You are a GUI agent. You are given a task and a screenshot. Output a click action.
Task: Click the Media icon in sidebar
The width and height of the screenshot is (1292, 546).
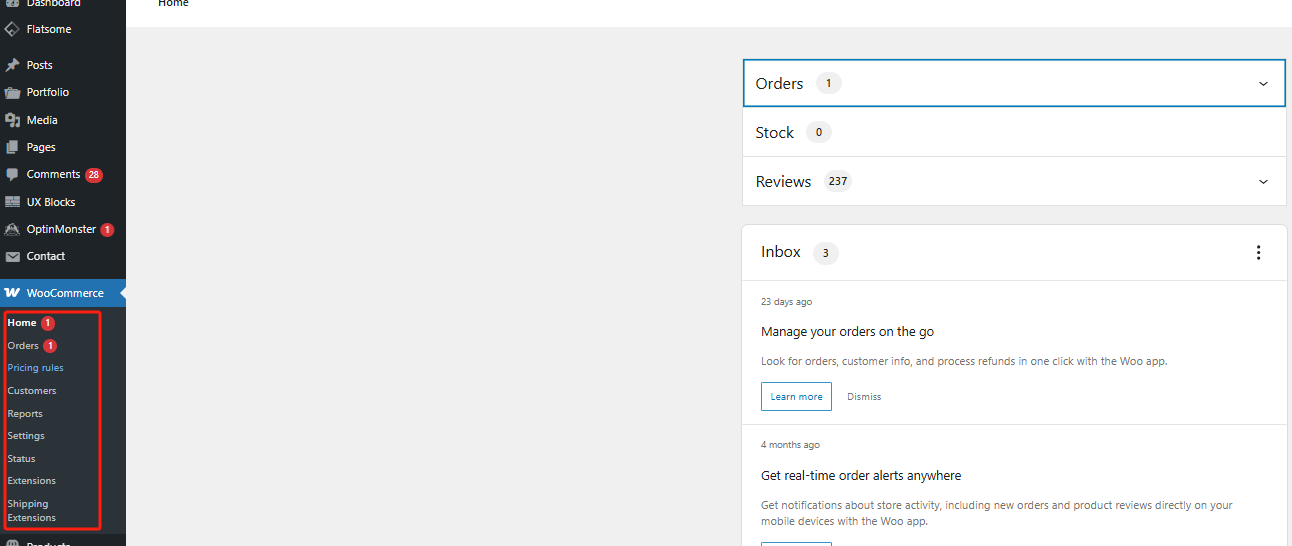click(12, 120)
